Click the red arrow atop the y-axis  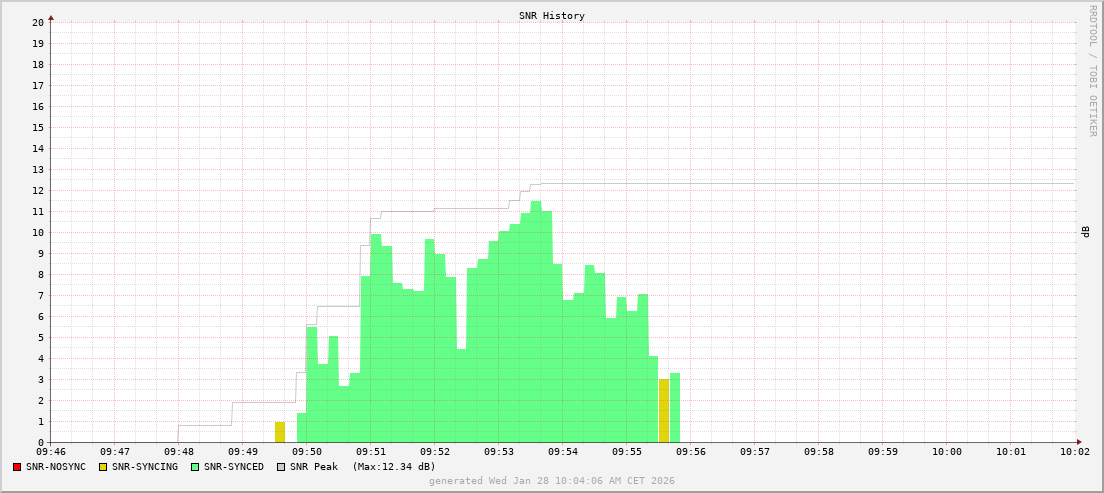point(51,16)
